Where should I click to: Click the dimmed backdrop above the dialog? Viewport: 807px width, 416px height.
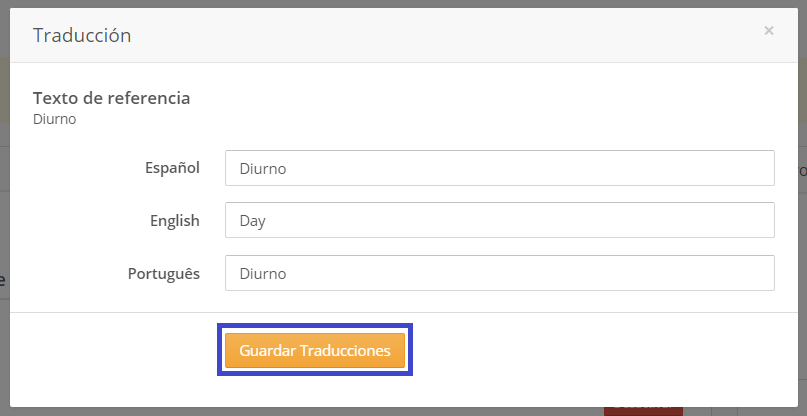[x=404, y=4]
